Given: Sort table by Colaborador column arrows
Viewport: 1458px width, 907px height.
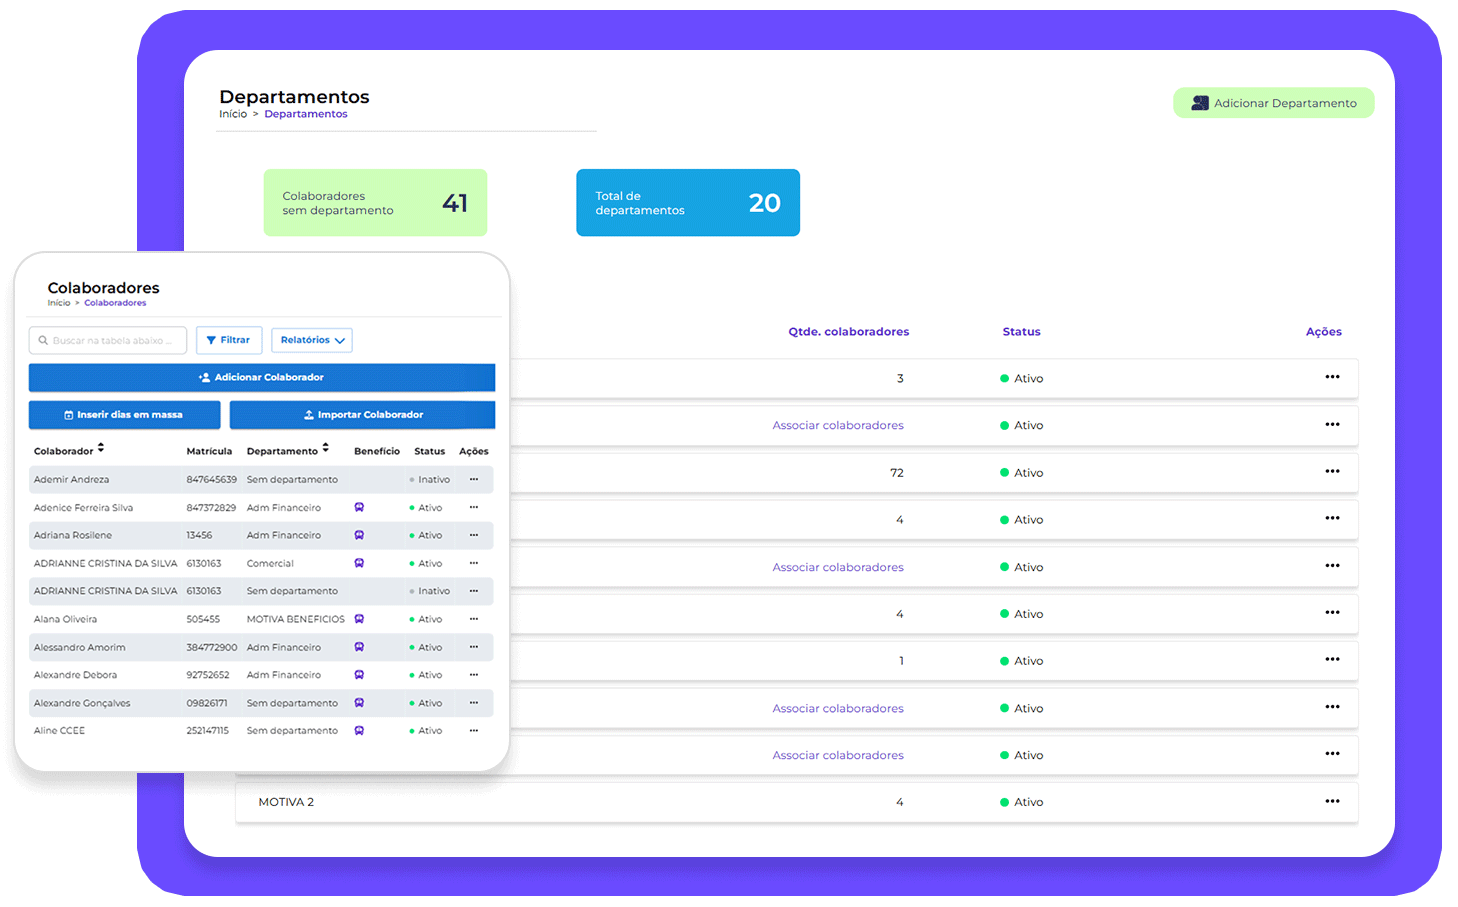Looking at the screenshot, I should click(x=101, y=449).
